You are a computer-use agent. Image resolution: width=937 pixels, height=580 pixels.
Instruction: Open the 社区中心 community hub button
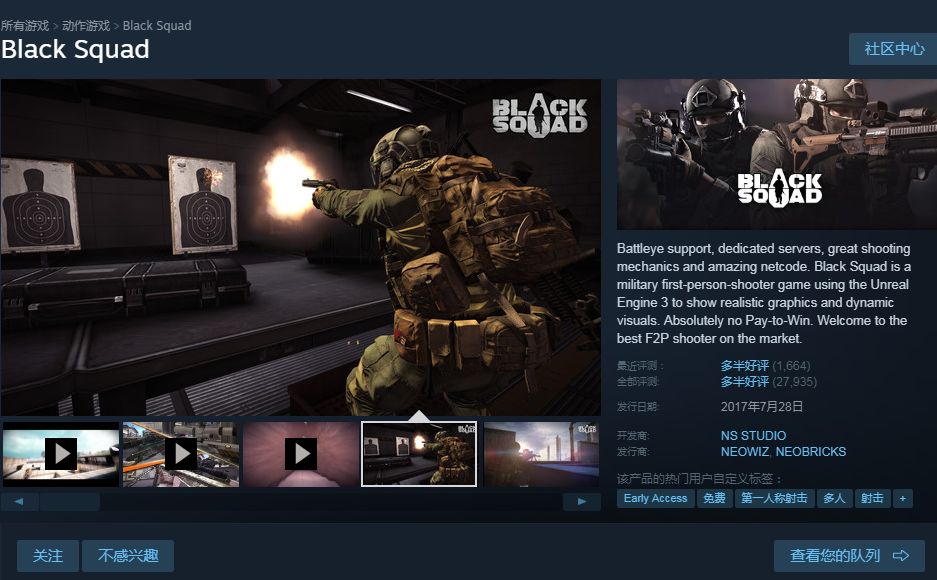893,49
